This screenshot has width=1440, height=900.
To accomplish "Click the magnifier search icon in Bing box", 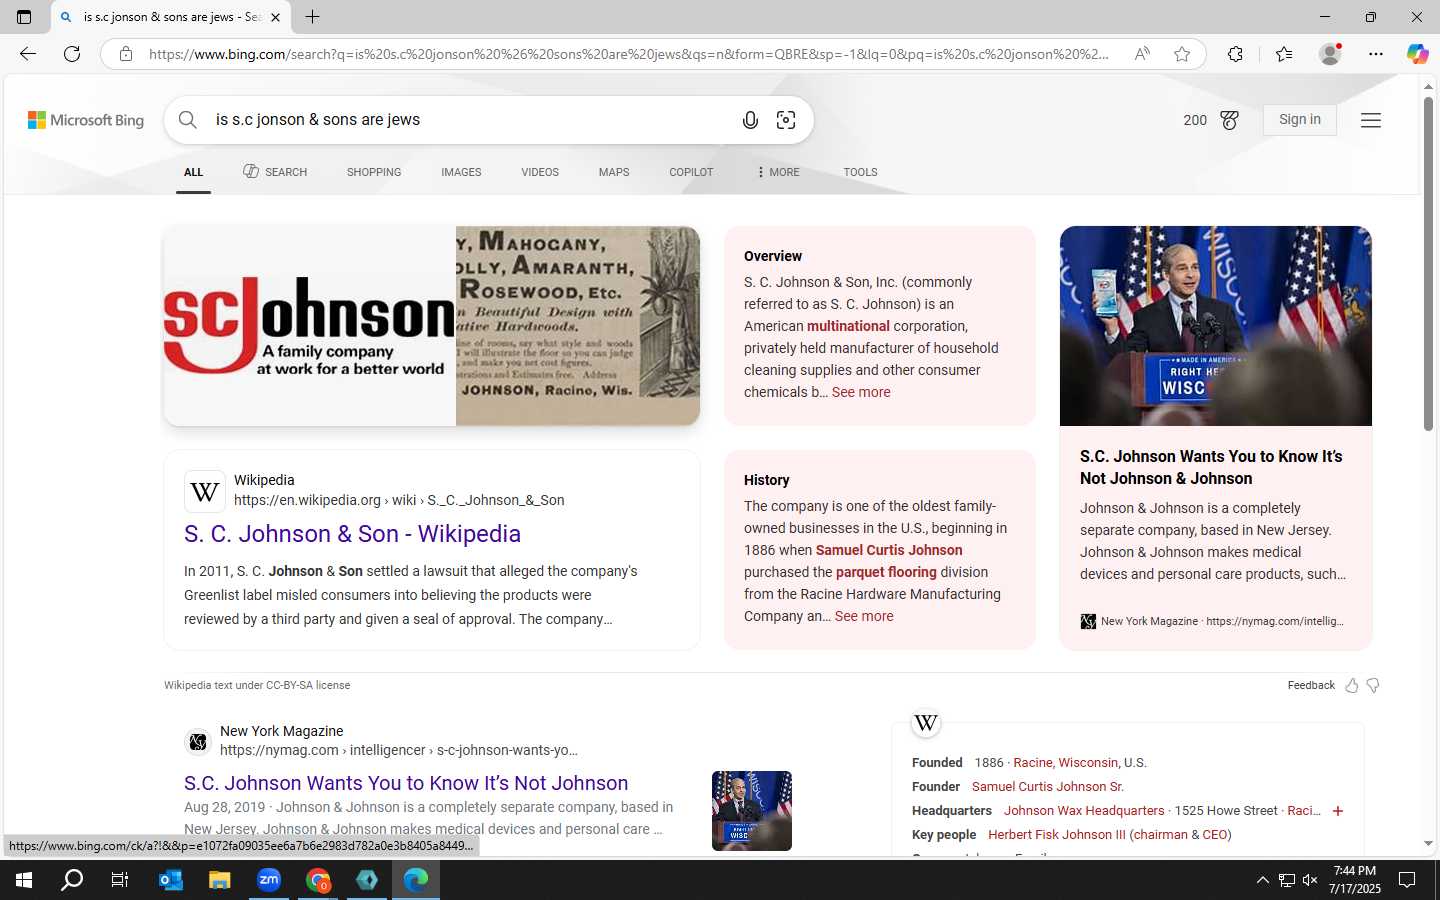I will pos(188,120).
